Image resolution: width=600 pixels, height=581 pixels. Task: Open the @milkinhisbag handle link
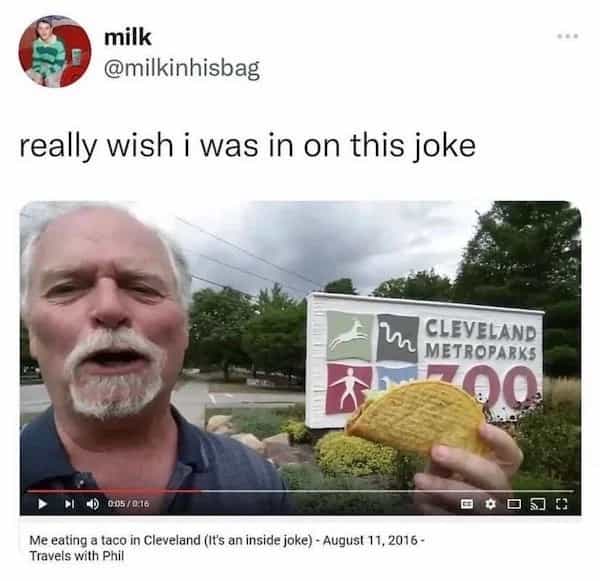click(182, 69)
